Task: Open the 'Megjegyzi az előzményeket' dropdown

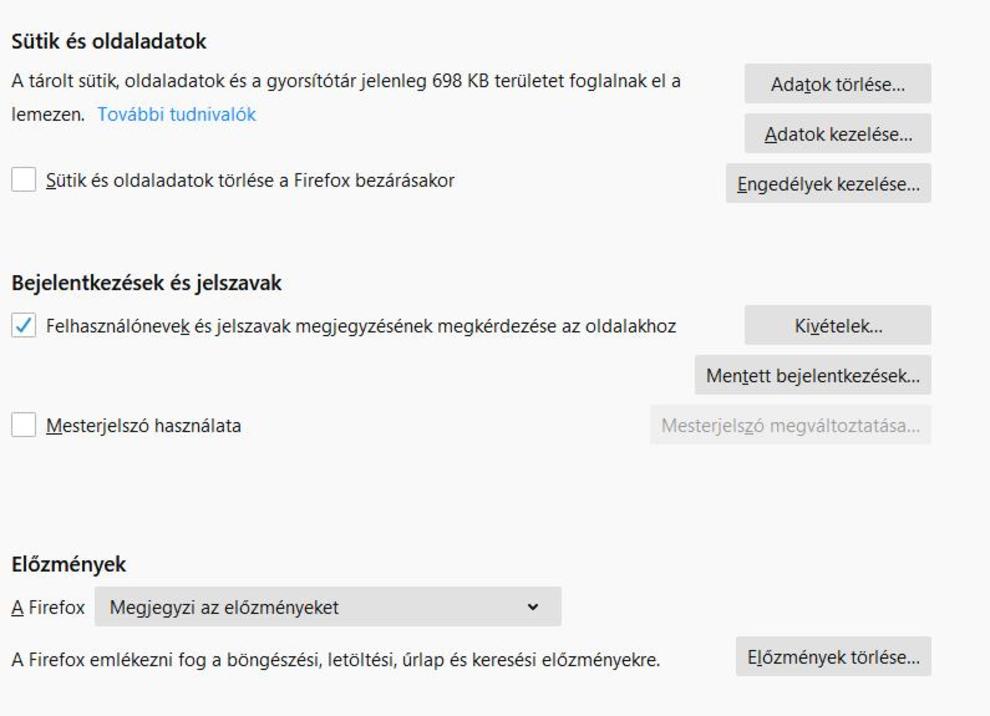Action: pos(327,607)
